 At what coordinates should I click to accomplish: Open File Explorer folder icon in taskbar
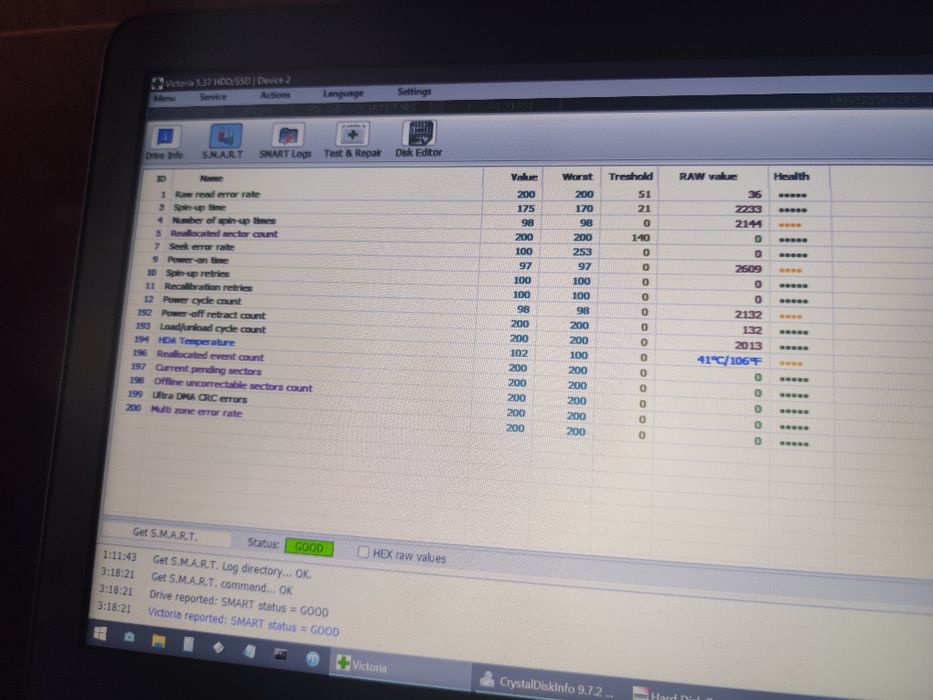[x=158, y=640]
